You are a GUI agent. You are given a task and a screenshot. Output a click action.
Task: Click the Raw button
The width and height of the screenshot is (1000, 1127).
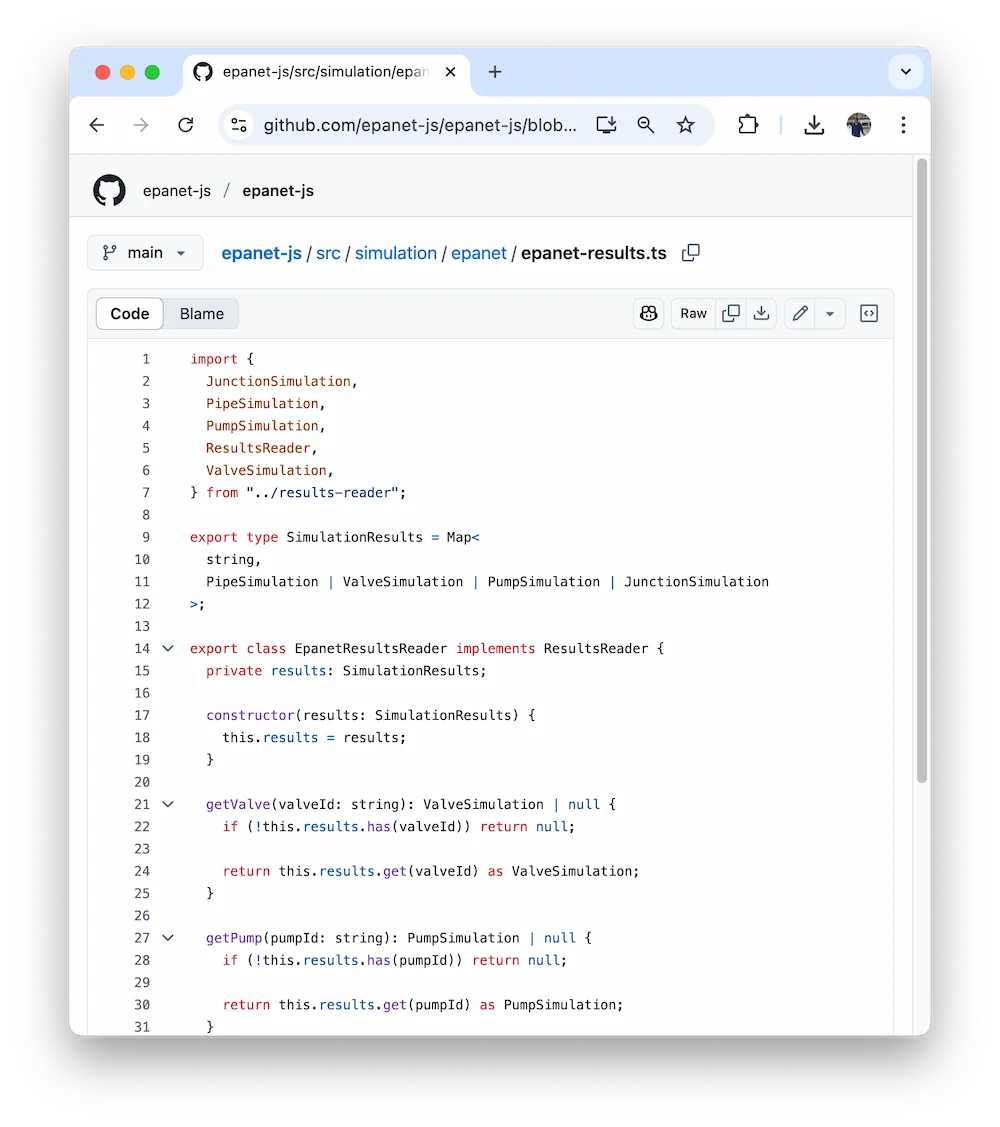pyautogui.click(x=693, y=313)
